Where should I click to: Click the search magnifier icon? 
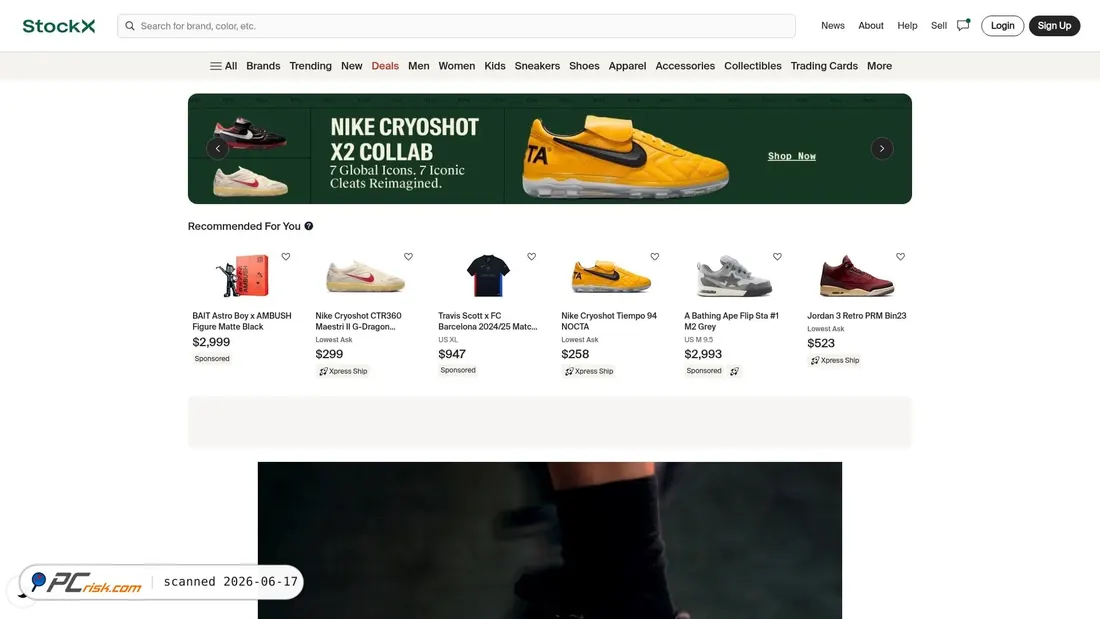(x=130, y=26)
